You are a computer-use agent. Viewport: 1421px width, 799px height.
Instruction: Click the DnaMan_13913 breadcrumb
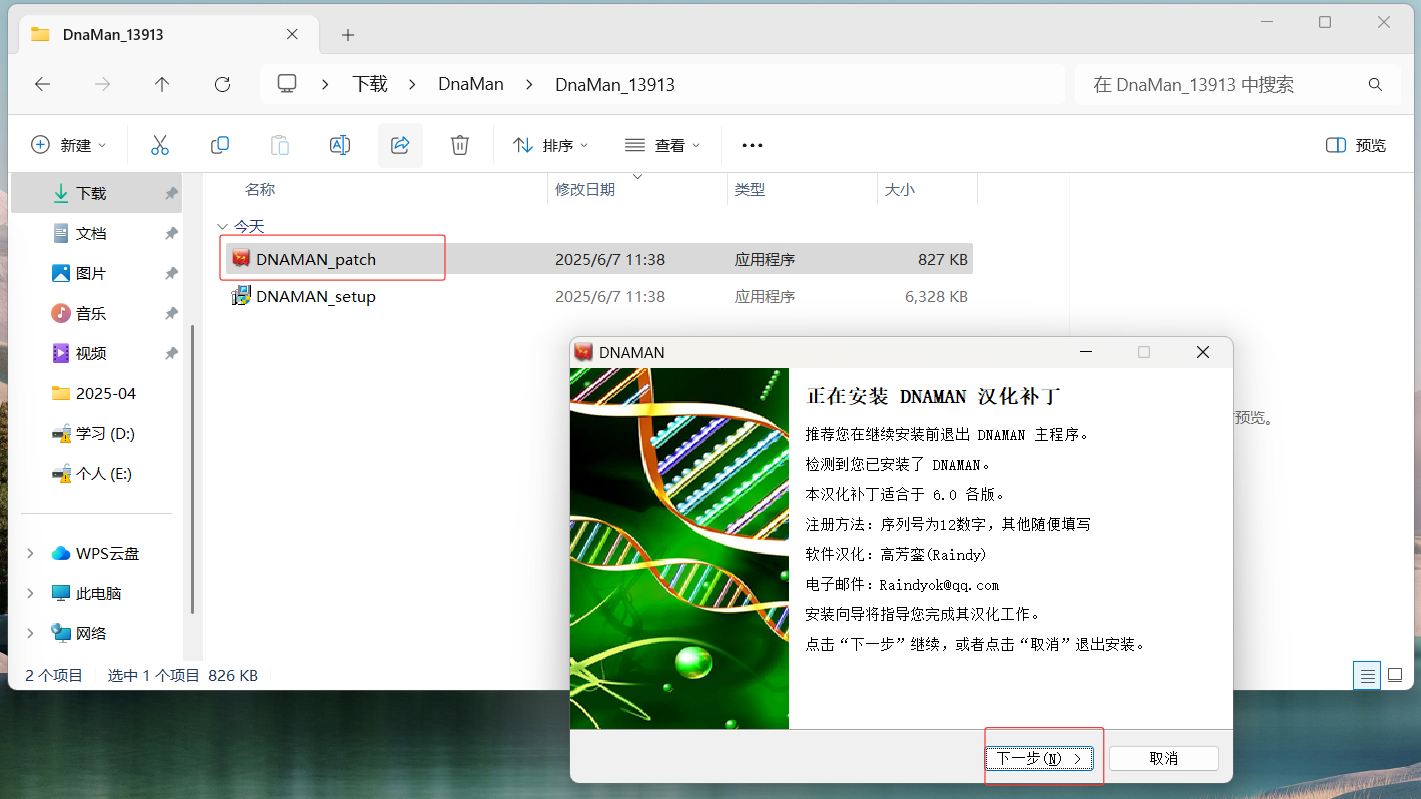pos(615,84)
